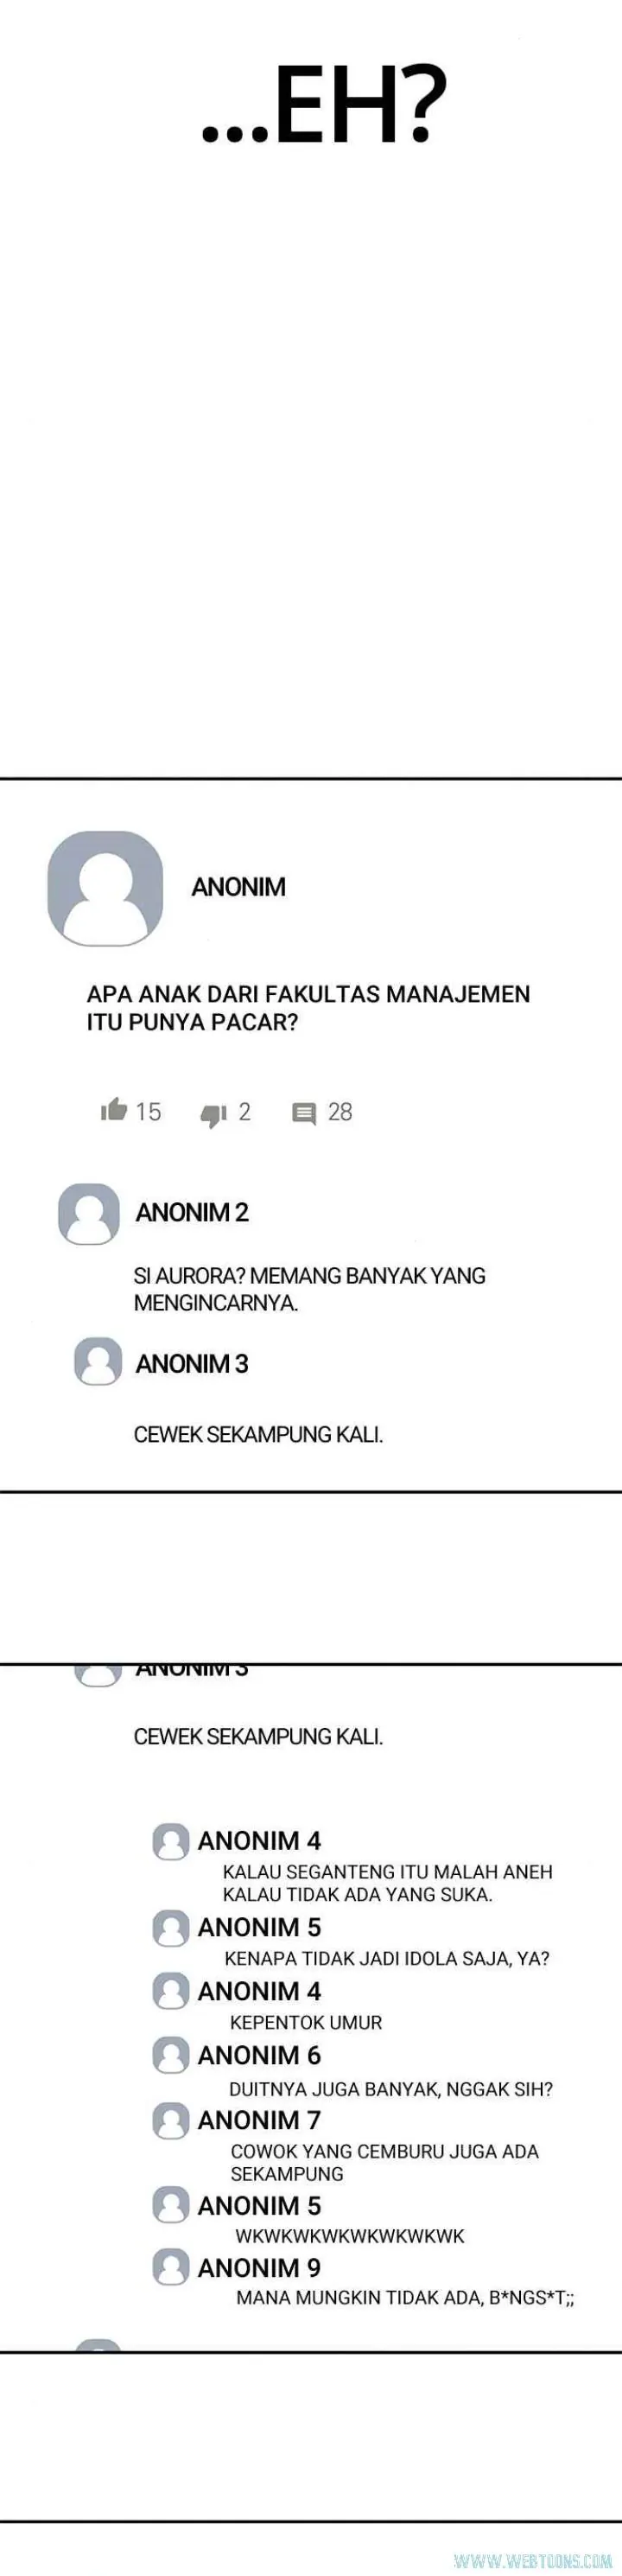Click ANONIM 3's avatar icon
This screenshot has width=622, height=2576.
click(x=98, y=1361)
